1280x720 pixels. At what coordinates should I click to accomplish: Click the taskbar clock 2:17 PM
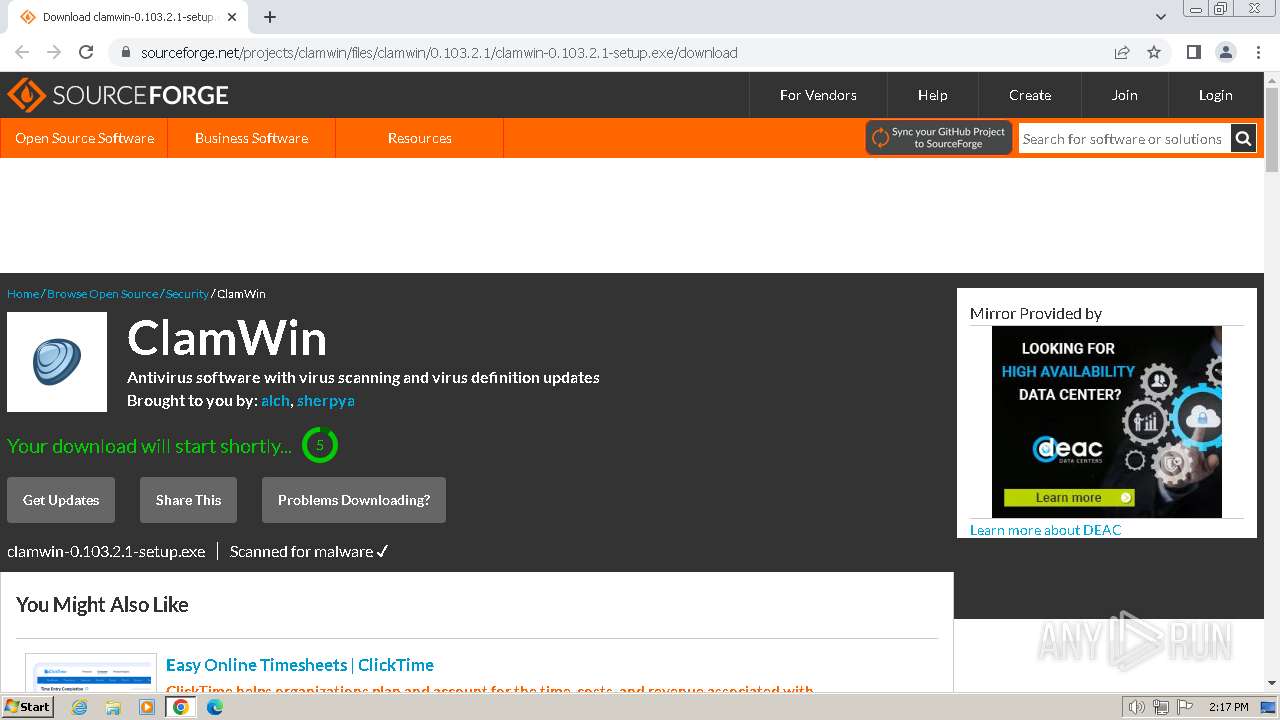tap(1228, 707)
